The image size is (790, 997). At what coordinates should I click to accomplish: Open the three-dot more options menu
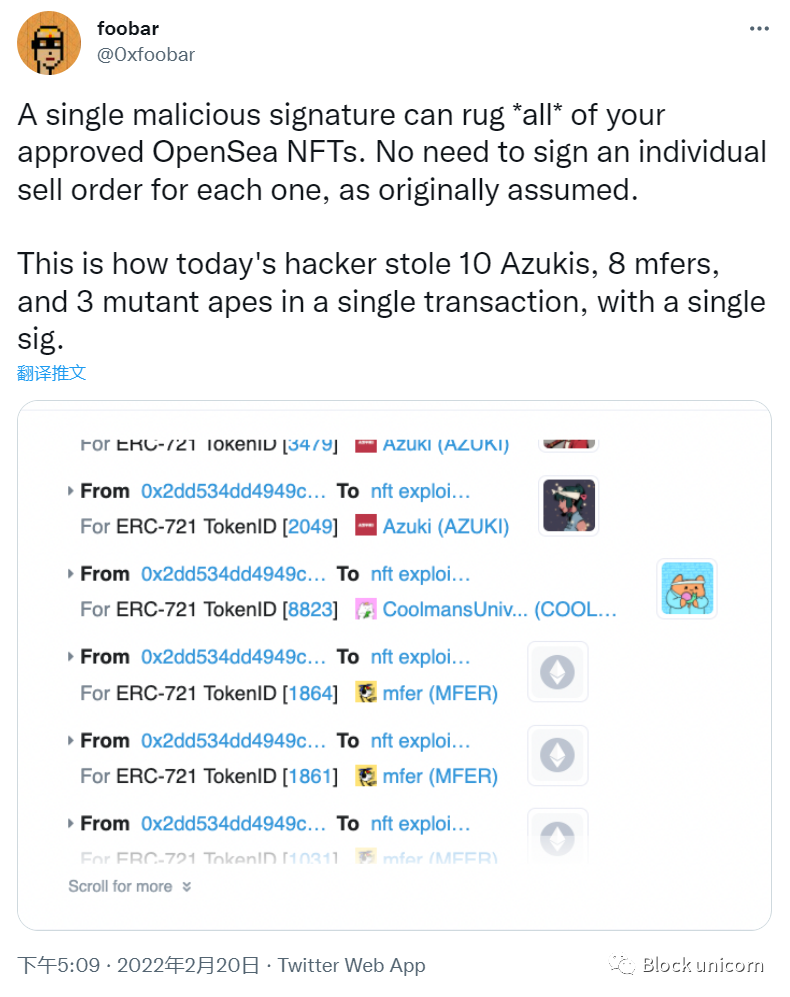coord(759,29)
